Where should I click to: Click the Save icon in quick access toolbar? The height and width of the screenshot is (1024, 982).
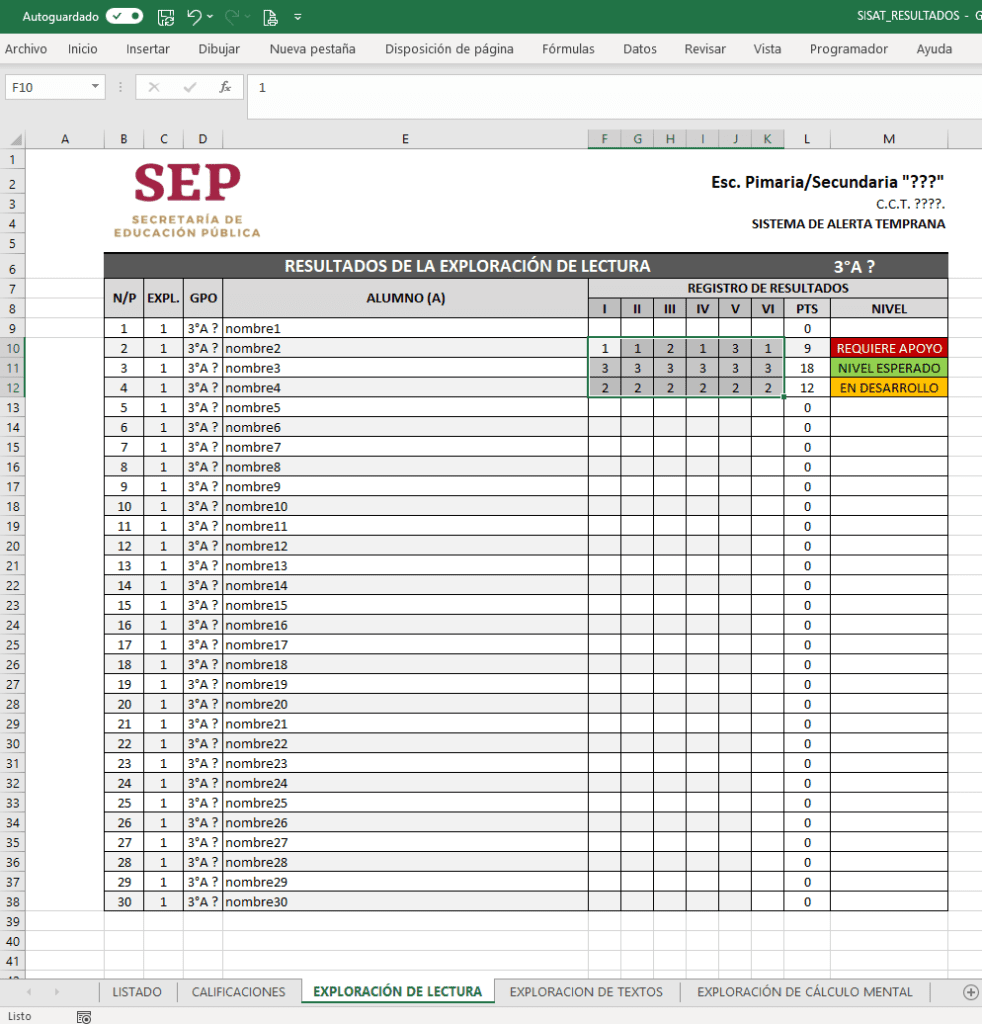tap(166, 17)
